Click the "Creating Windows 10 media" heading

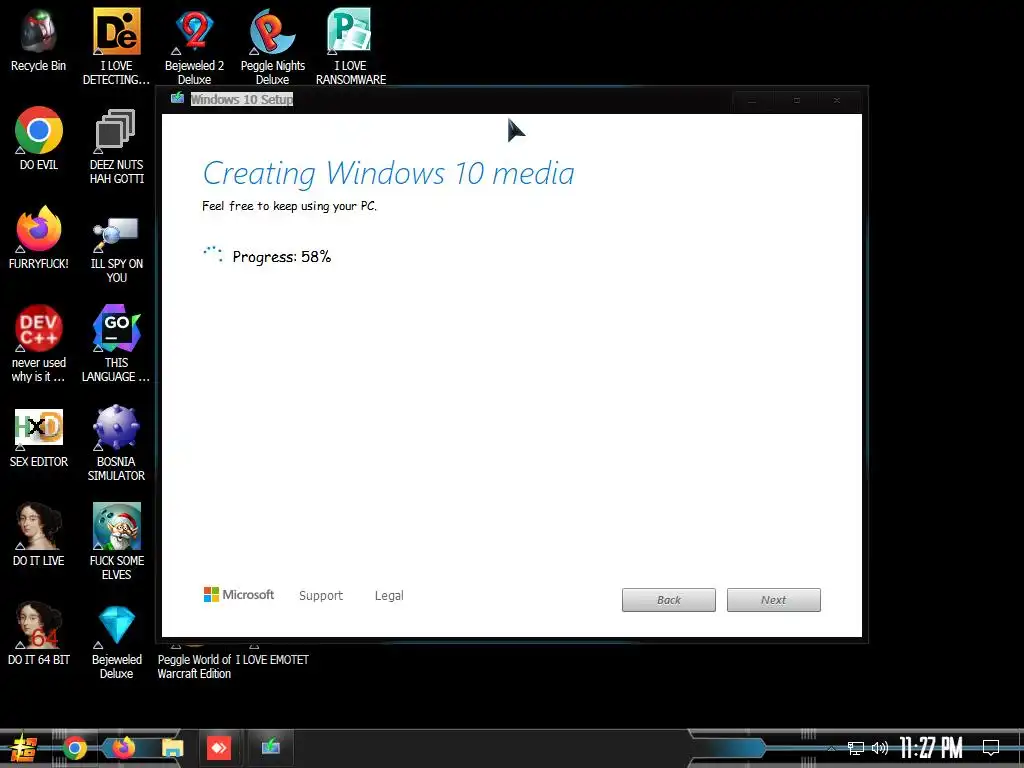pyautogui.click(x=389, y=174)
